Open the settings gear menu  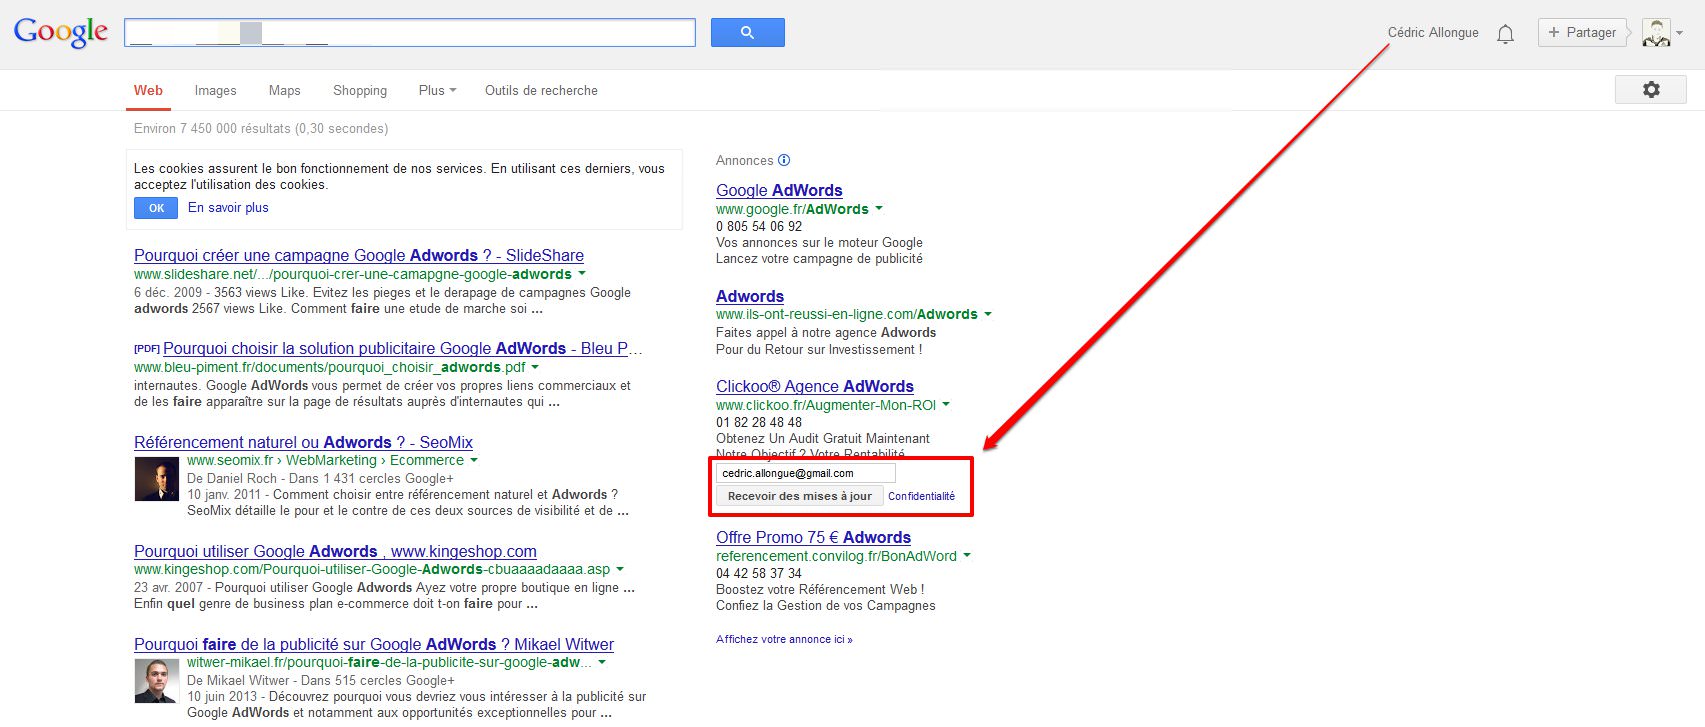pos(1651,90)
